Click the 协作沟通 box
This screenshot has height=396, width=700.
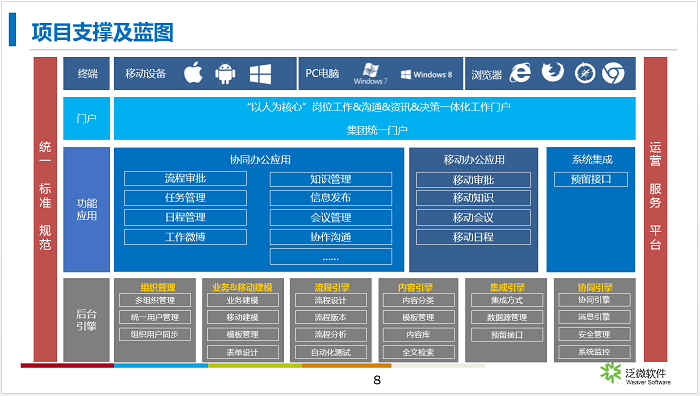coord(331,237)
